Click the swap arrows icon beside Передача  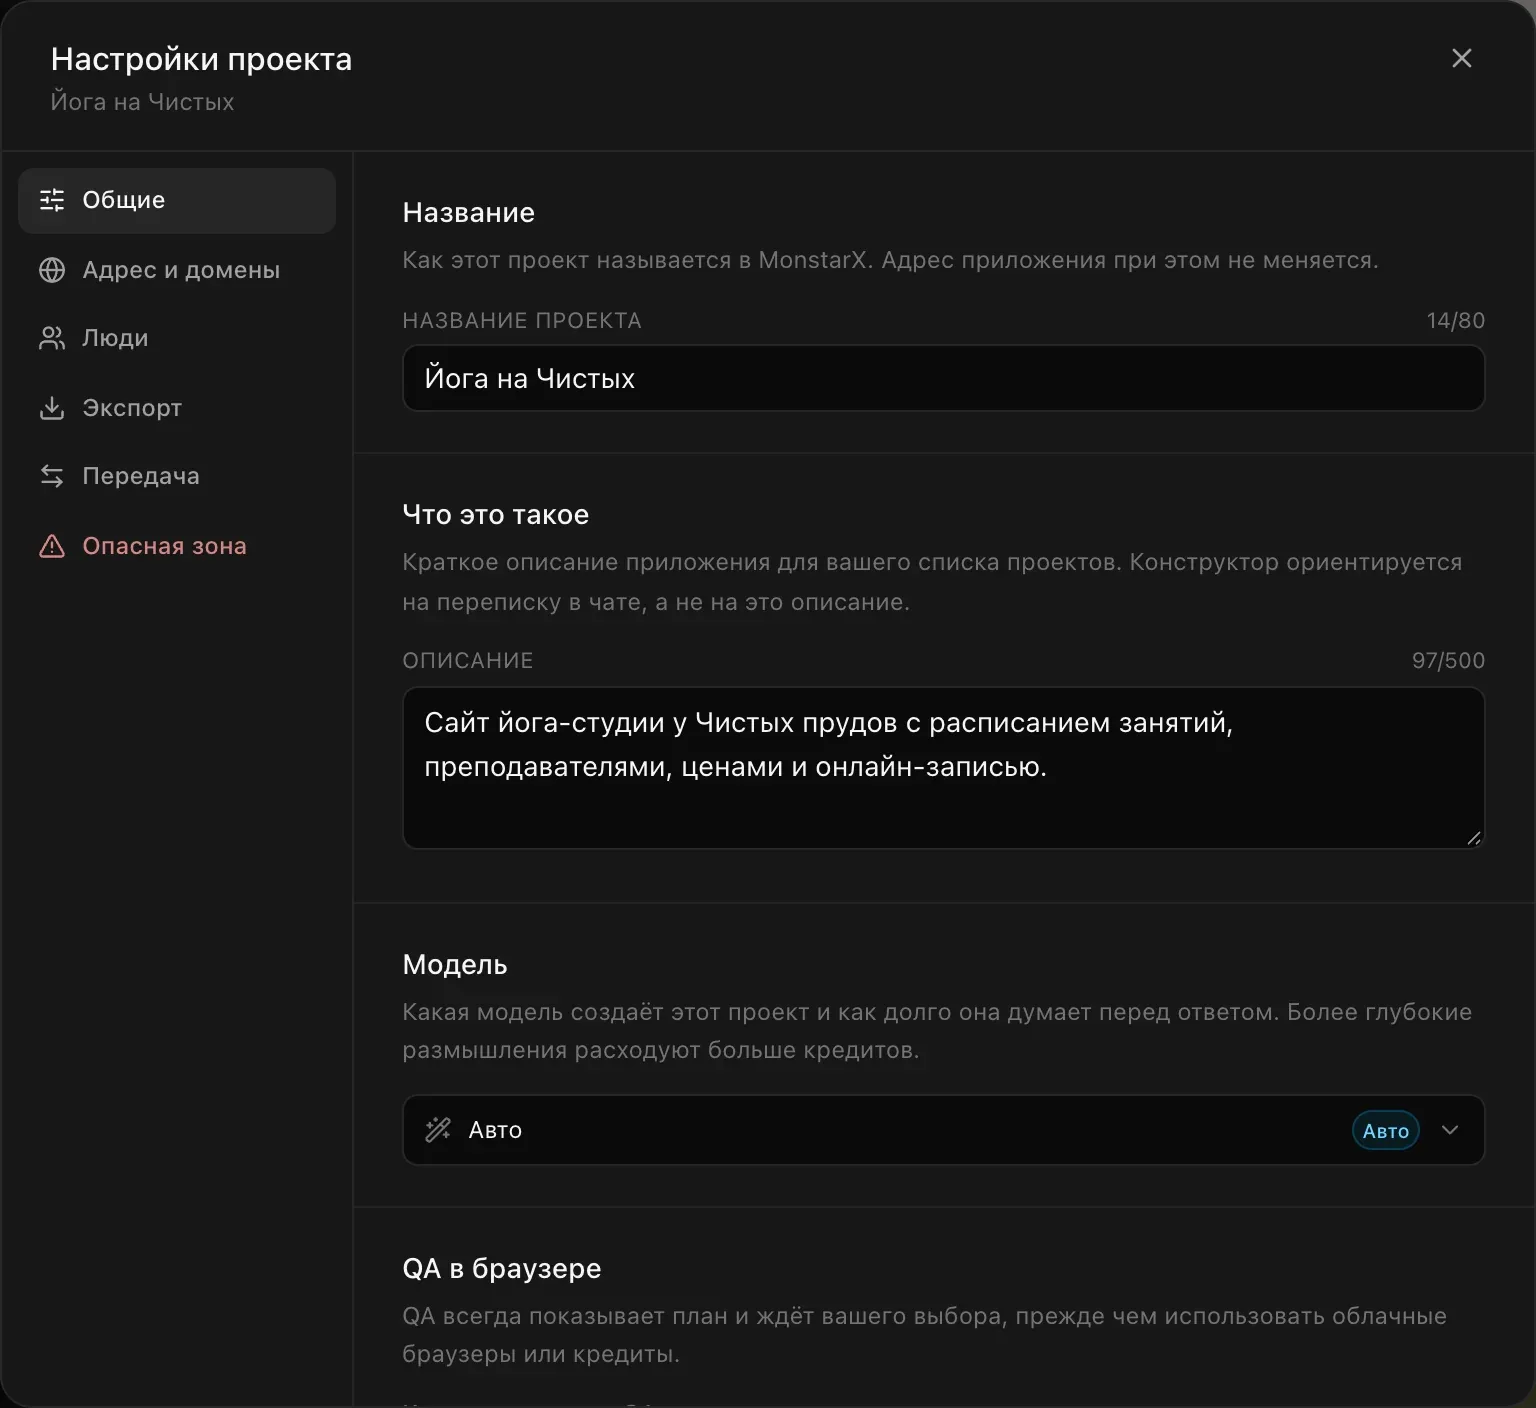[x=52, y=476]
